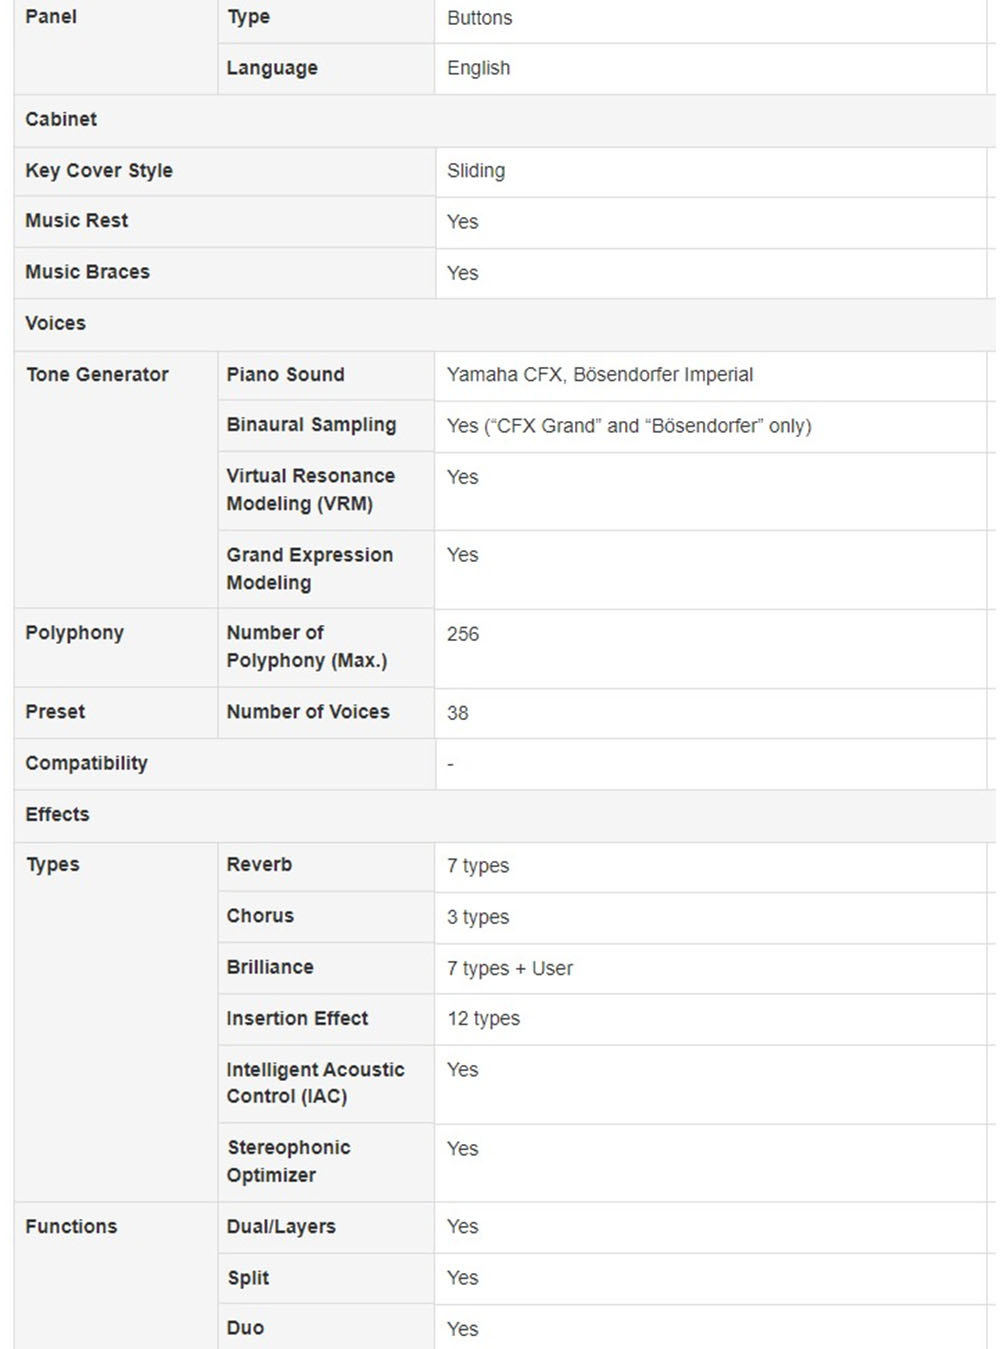Image resolution: width=1000 pixels, height=1349 pixels.
Task: Select the Dual/Layers function label
Action: pyautogui.click(x=281, y=1227)
